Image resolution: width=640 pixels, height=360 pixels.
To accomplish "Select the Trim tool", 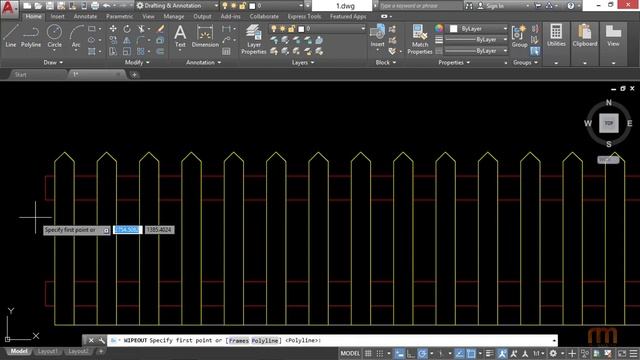I will pyautogui.click(x=141, y=29).
